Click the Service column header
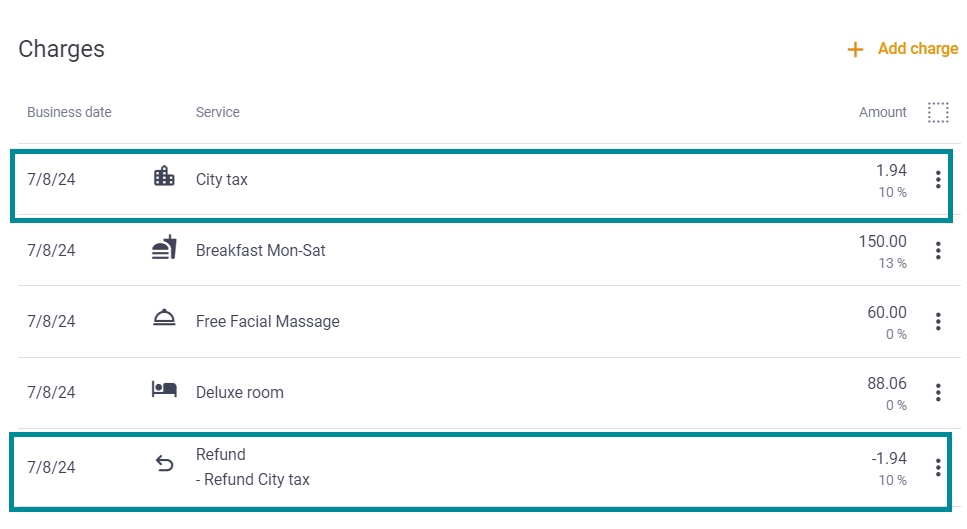The width and height of the screenshot is (967, 529). [218, 112]
